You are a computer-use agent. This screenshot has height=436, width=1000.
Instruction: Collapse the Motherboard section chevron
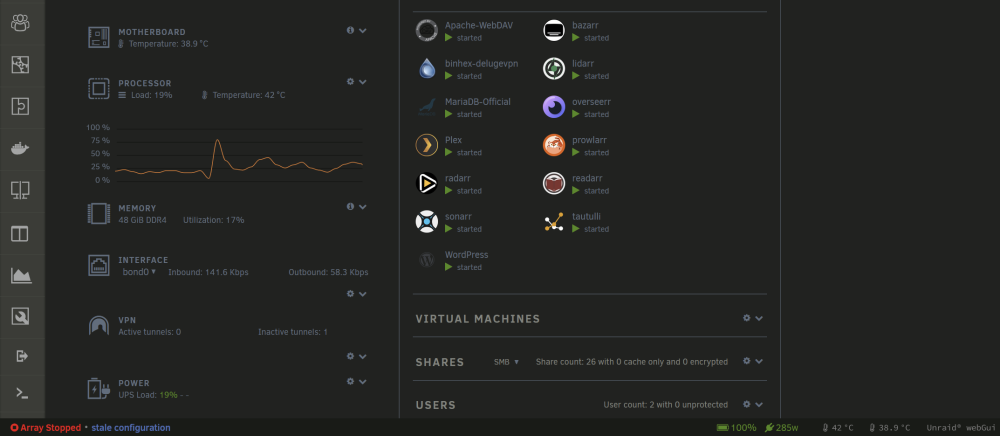click(x=363, y=31)
